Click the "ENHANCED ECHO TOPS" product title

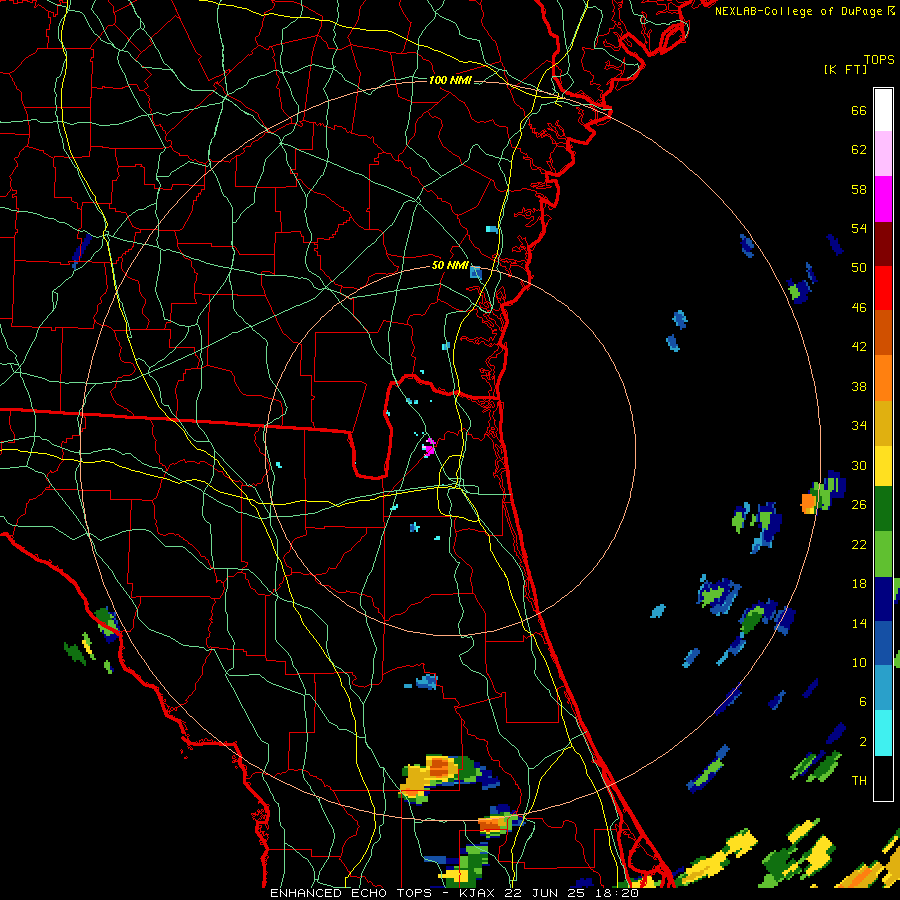[x=350, y=893]
